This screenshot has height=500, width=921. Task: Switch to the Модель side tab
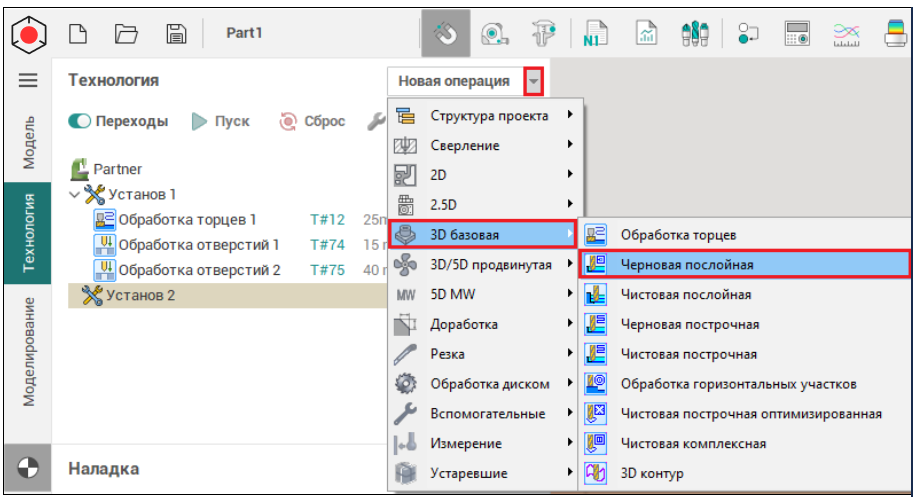click(28, 140)
